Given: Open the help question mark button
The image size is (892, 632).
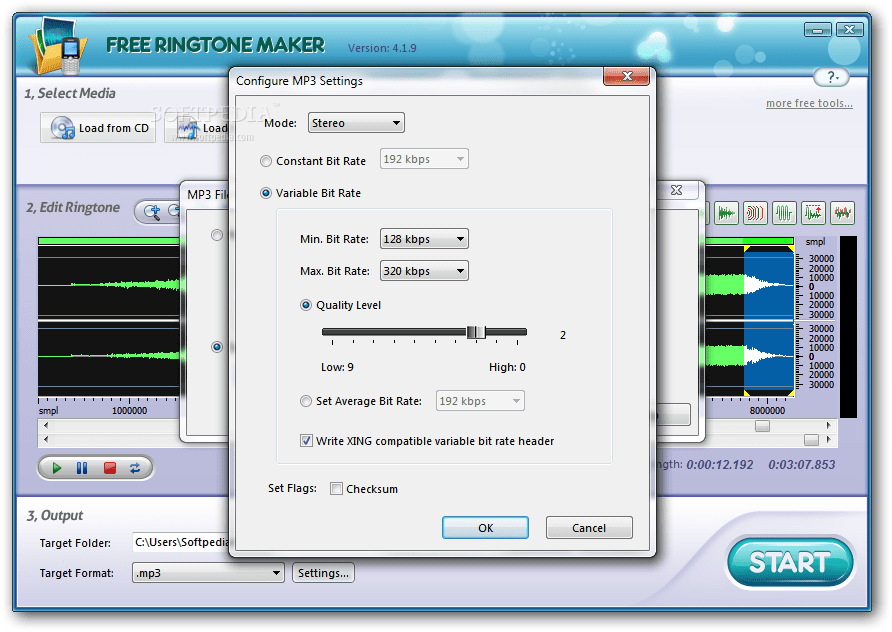Looking at the screenshot, I should [831, 77].
